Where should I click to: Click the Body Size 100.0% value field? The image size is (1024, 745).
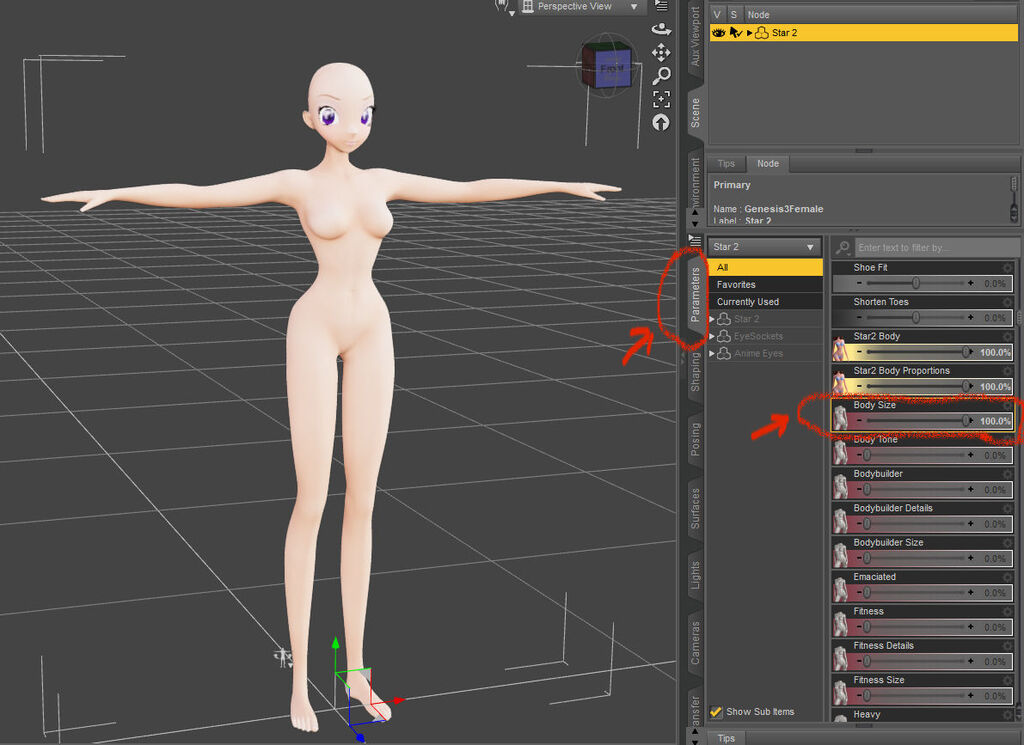[x=995, y=421]
